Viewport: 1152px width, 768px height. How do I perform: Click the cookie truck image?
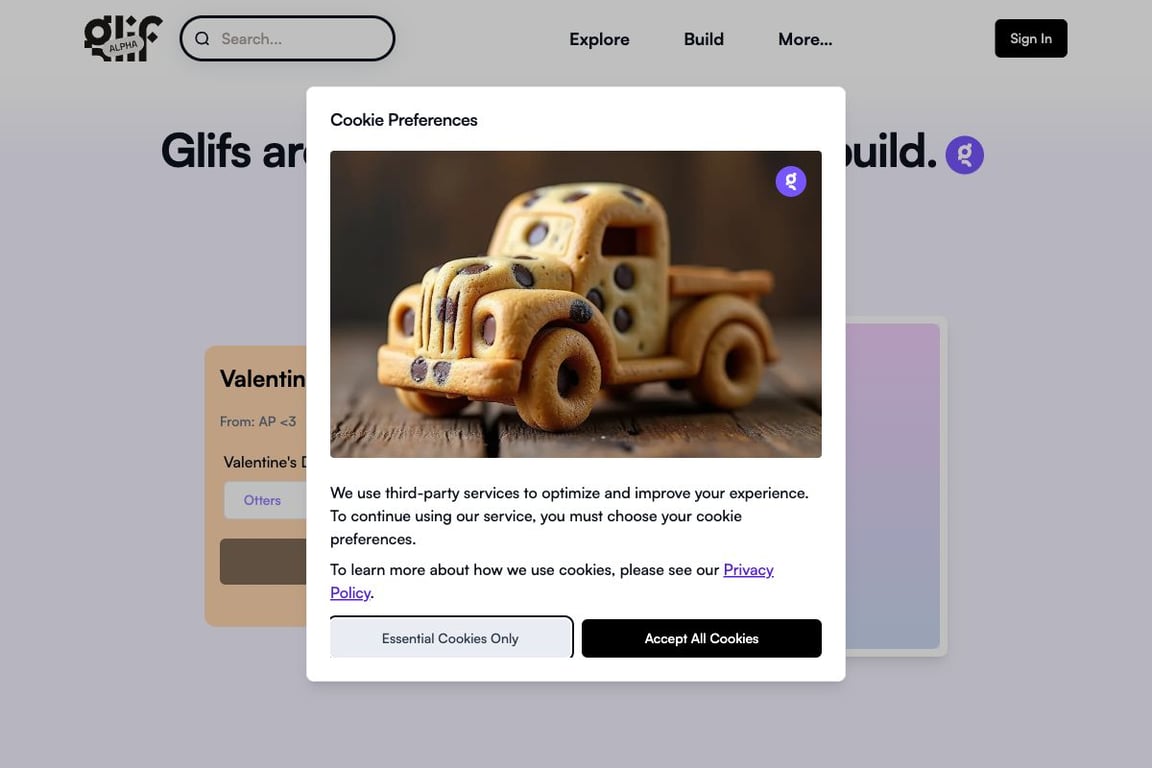coord(575,304)
